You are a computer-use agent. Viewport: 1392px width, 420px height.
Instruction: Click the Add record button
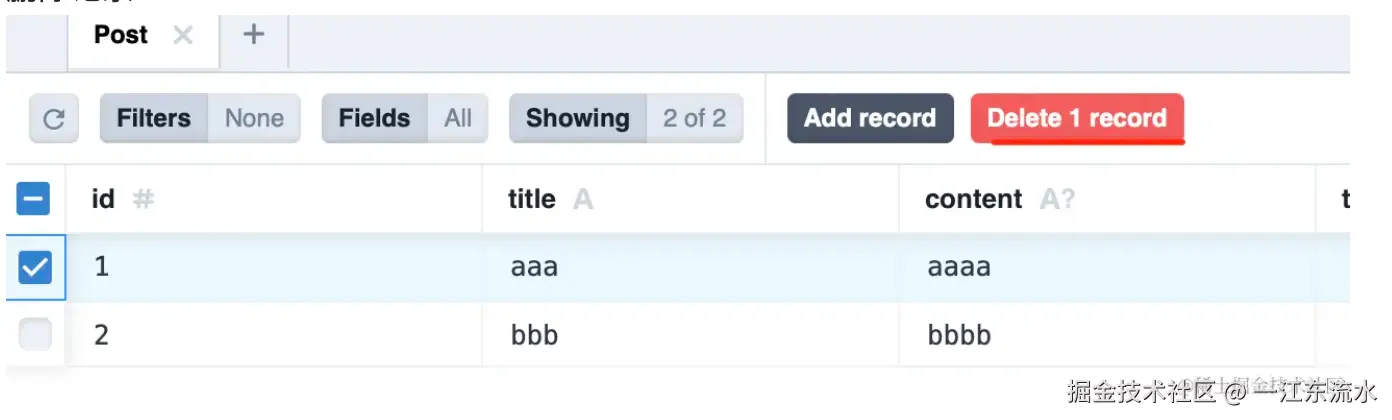pyautogui.click(x=870, y=119)
